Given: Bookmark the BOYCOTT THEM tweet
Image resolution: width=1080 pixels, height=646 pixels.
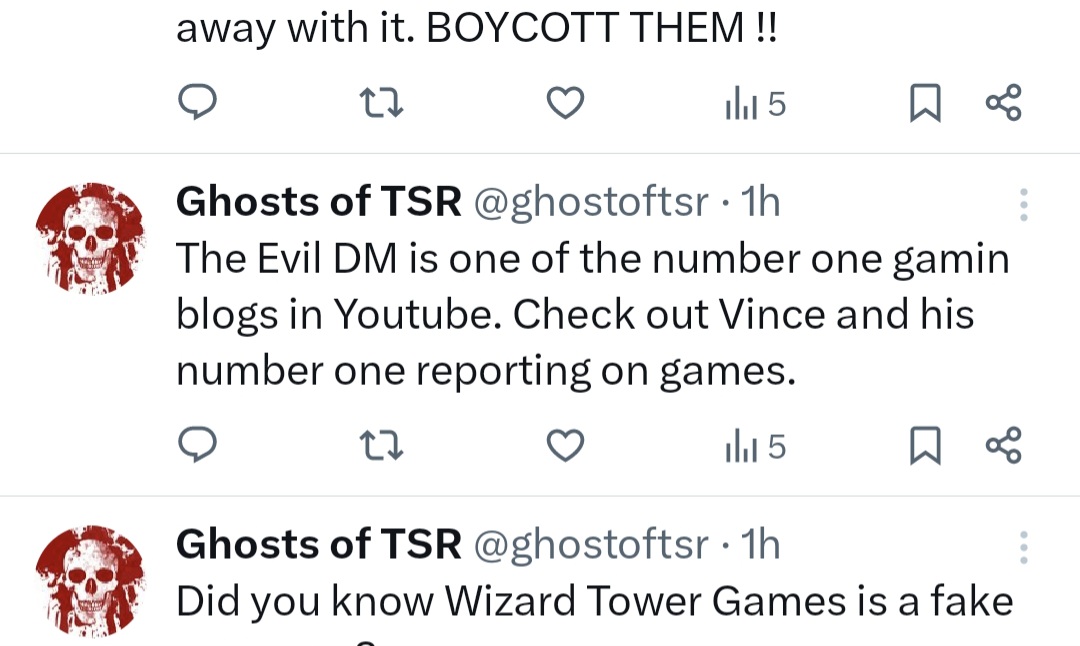Looking at the screenshot, I should point(925,103).
